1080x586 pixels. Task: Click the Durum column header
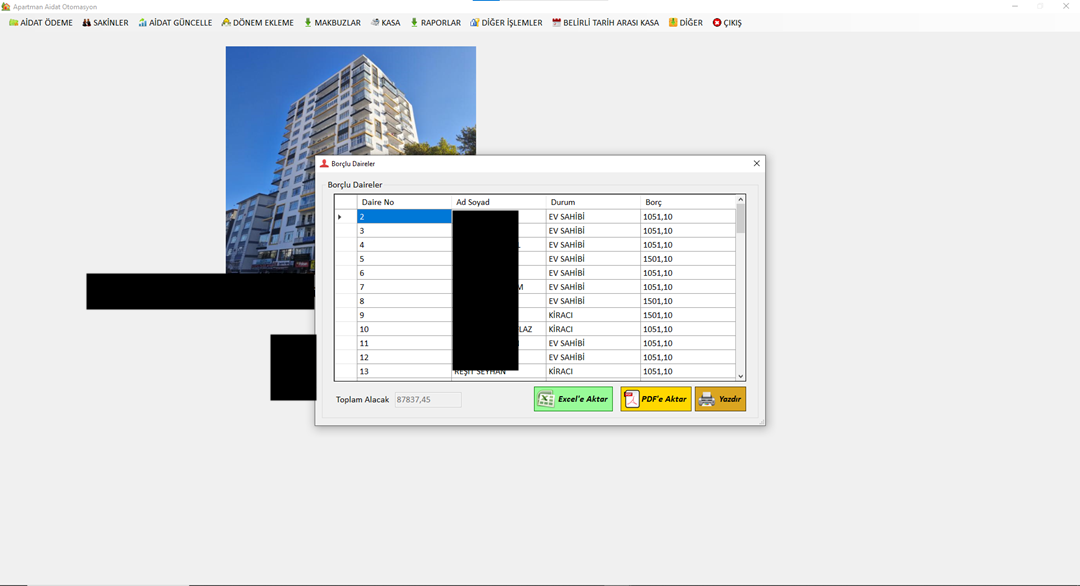592,202
